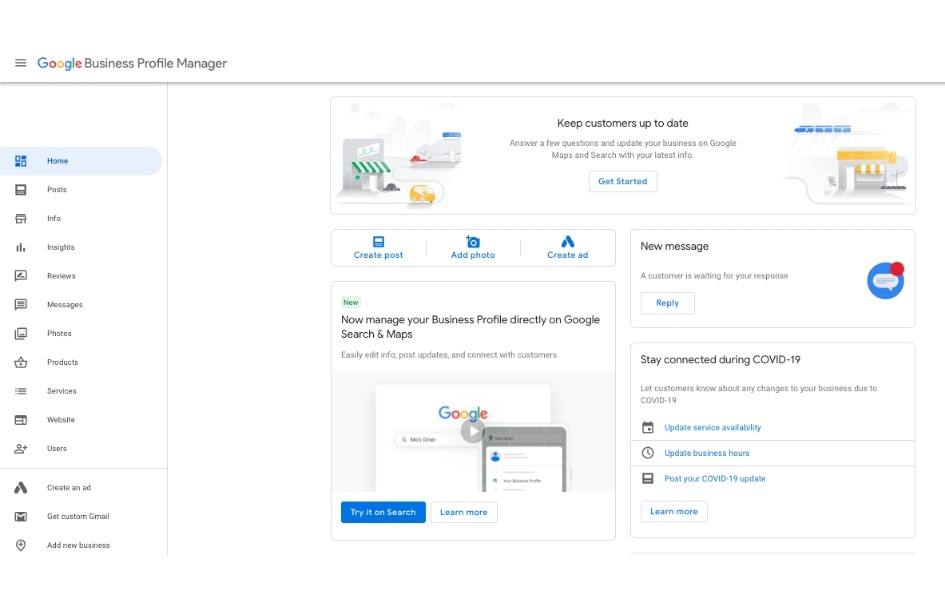This screenshot has width=945, height=600.
Task: Click the Home dashboard icon in sidebar
Action: pyautogui.click(x=20, y=161)
